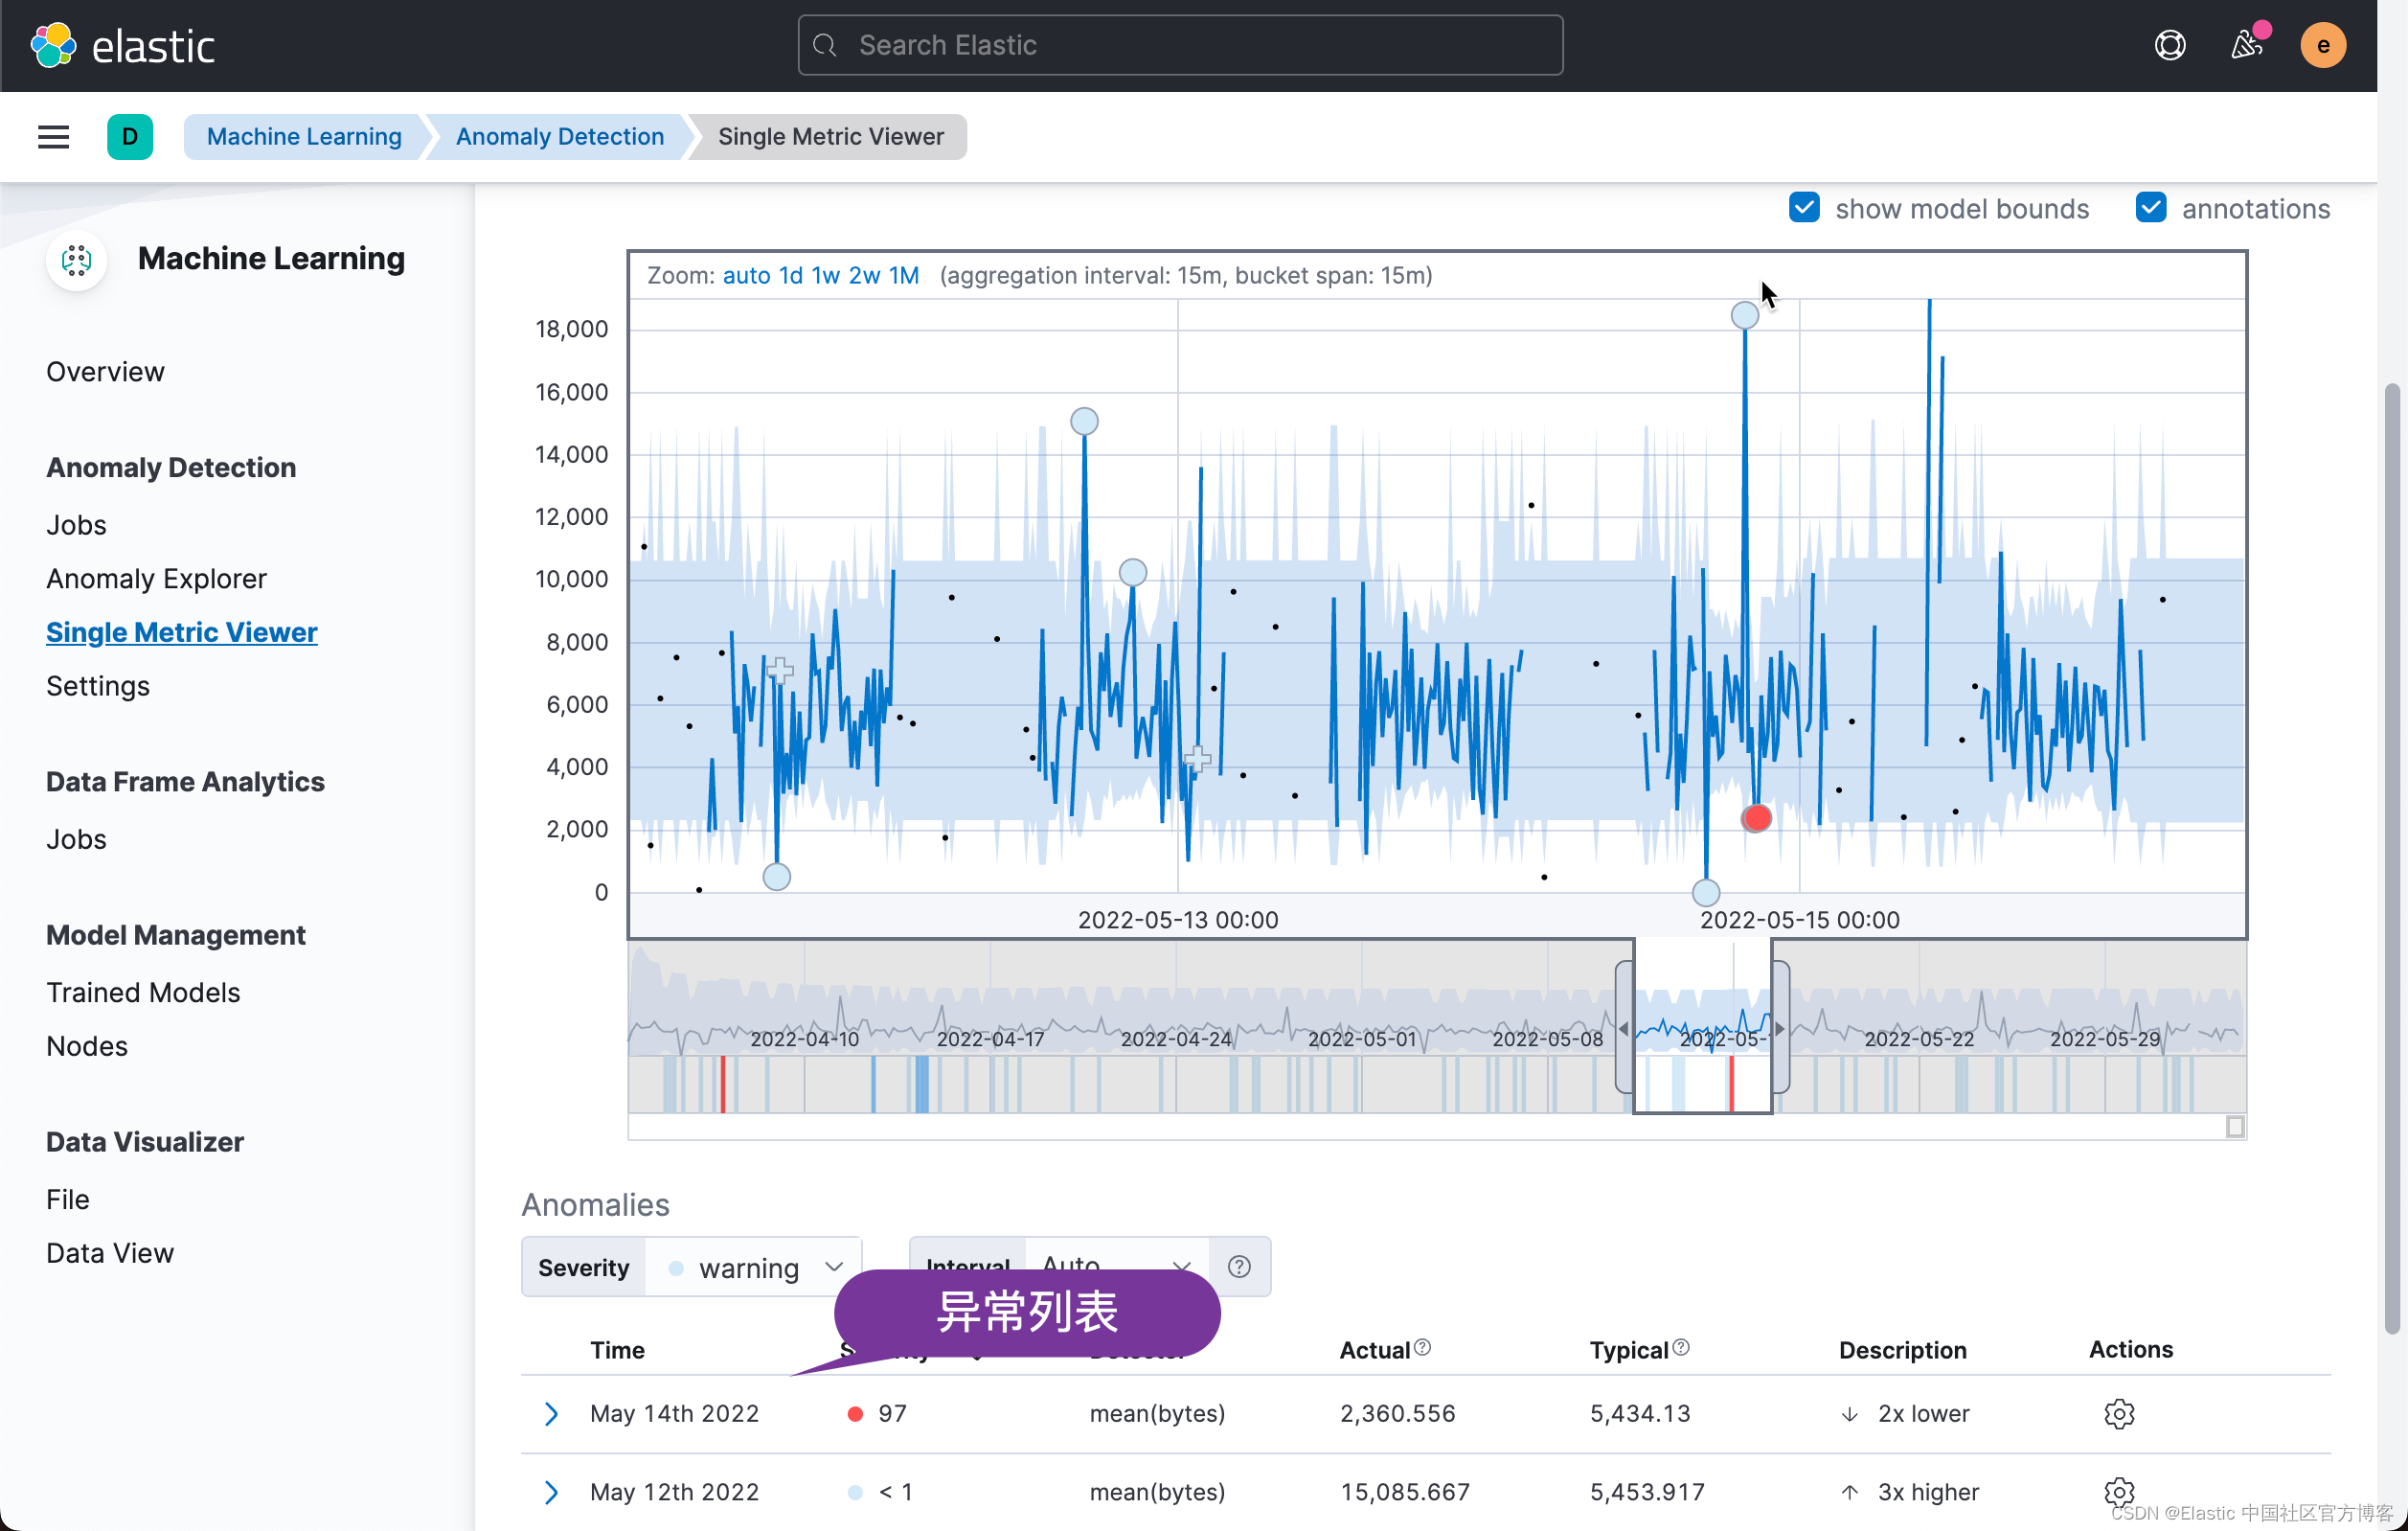Click the user avatar 'e'
2408x1531 pixels.
pos(2322,46)
